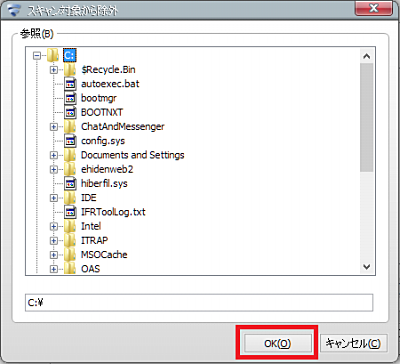Click the ChatAndMessenger folder icon
The height and width of the screenshot is (364, 400).
pyautogui.click(x=70, y=127)
